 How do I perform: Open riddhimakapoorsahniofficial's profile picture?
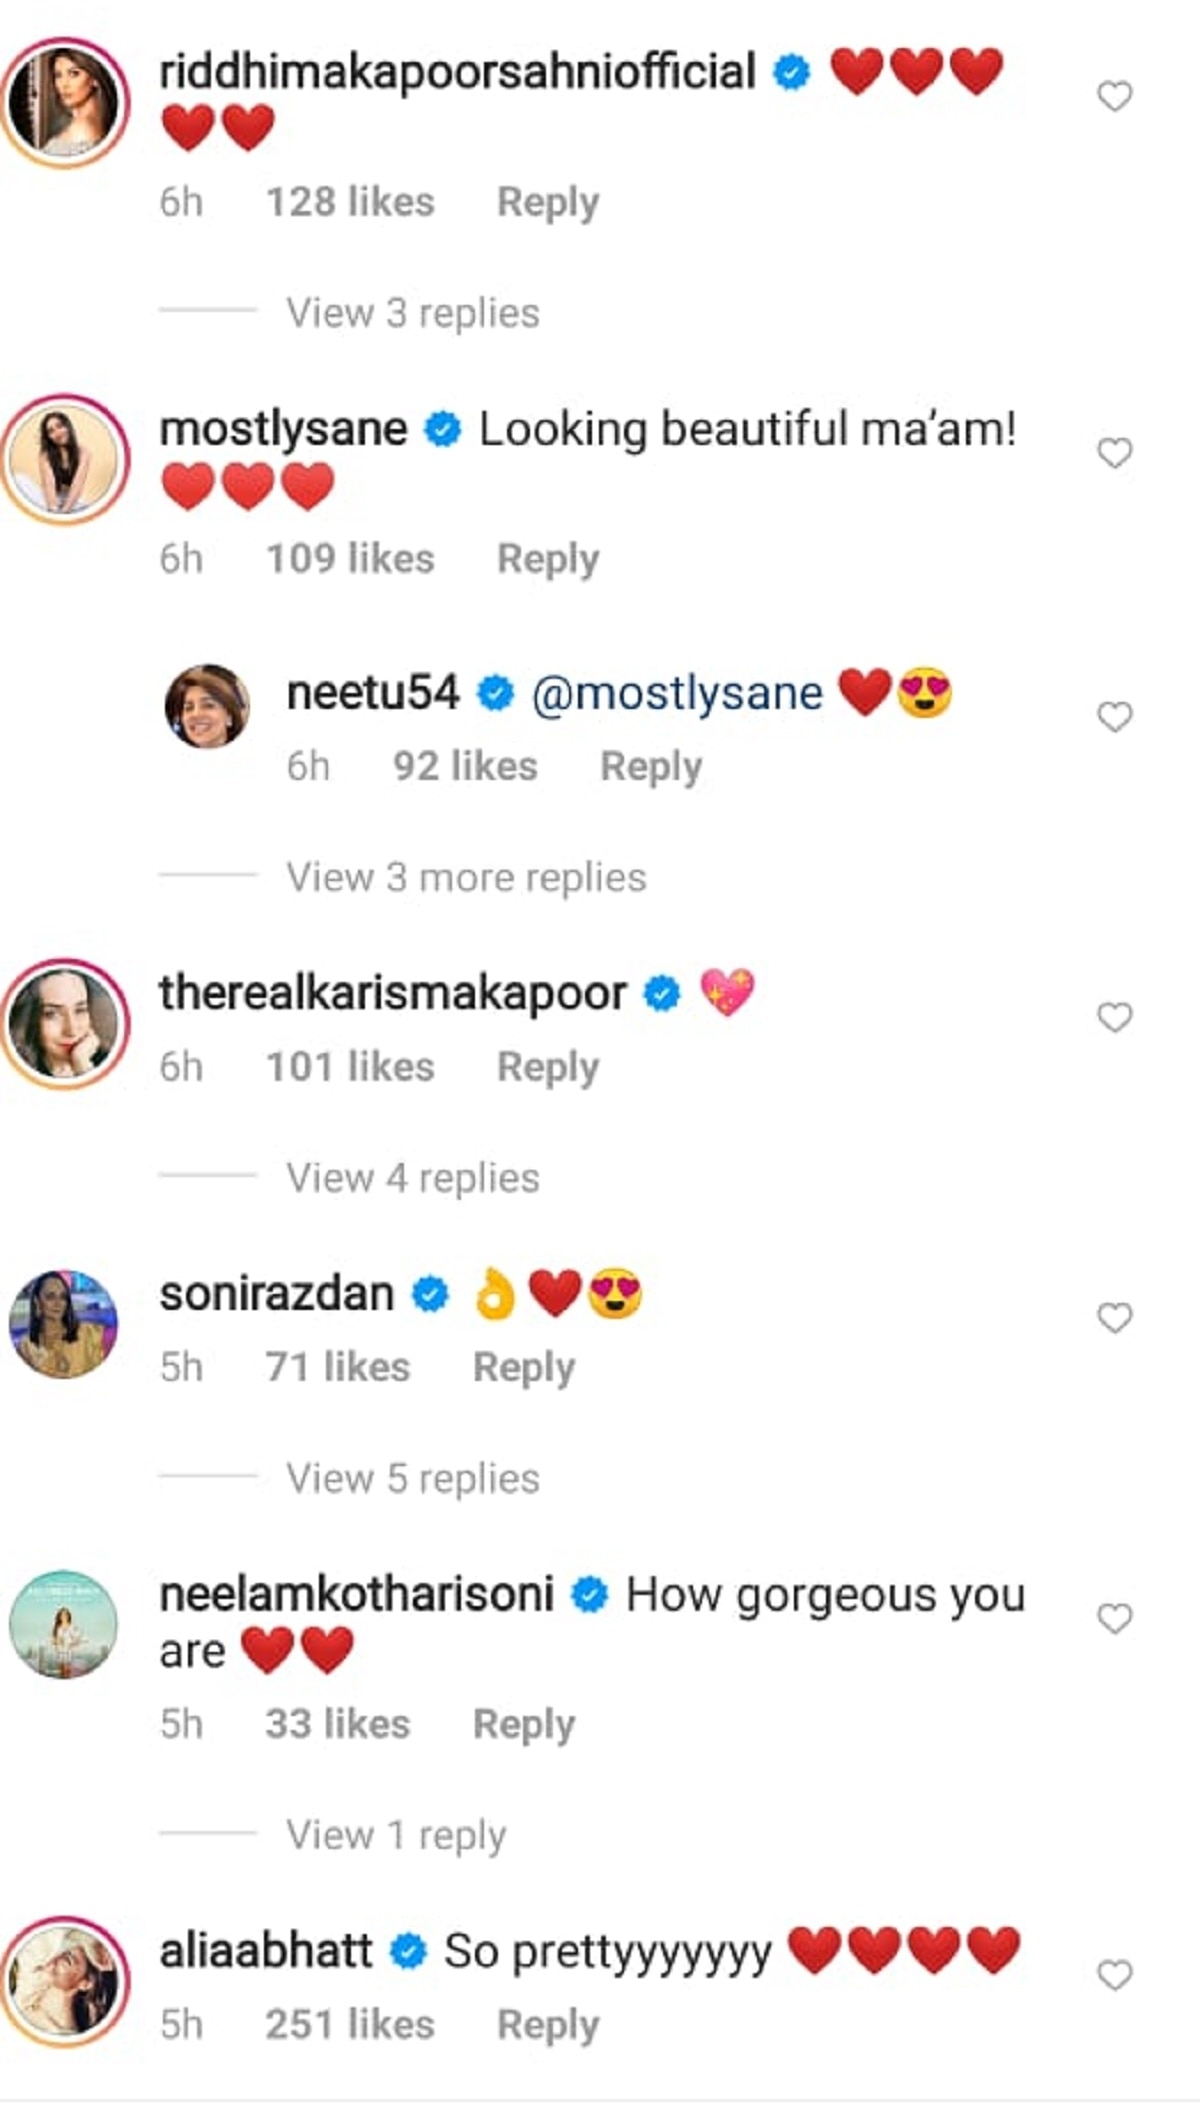point(65,103)
